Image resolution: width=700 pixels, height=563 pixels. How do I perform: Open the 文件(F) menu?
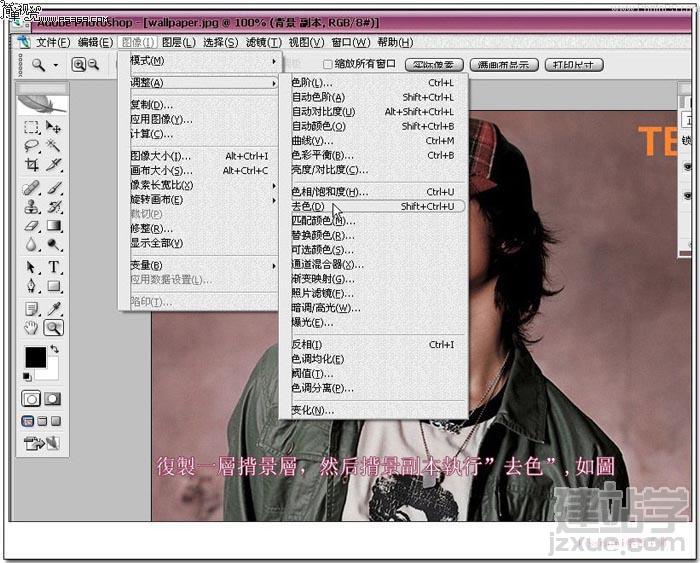click(53, 42)
